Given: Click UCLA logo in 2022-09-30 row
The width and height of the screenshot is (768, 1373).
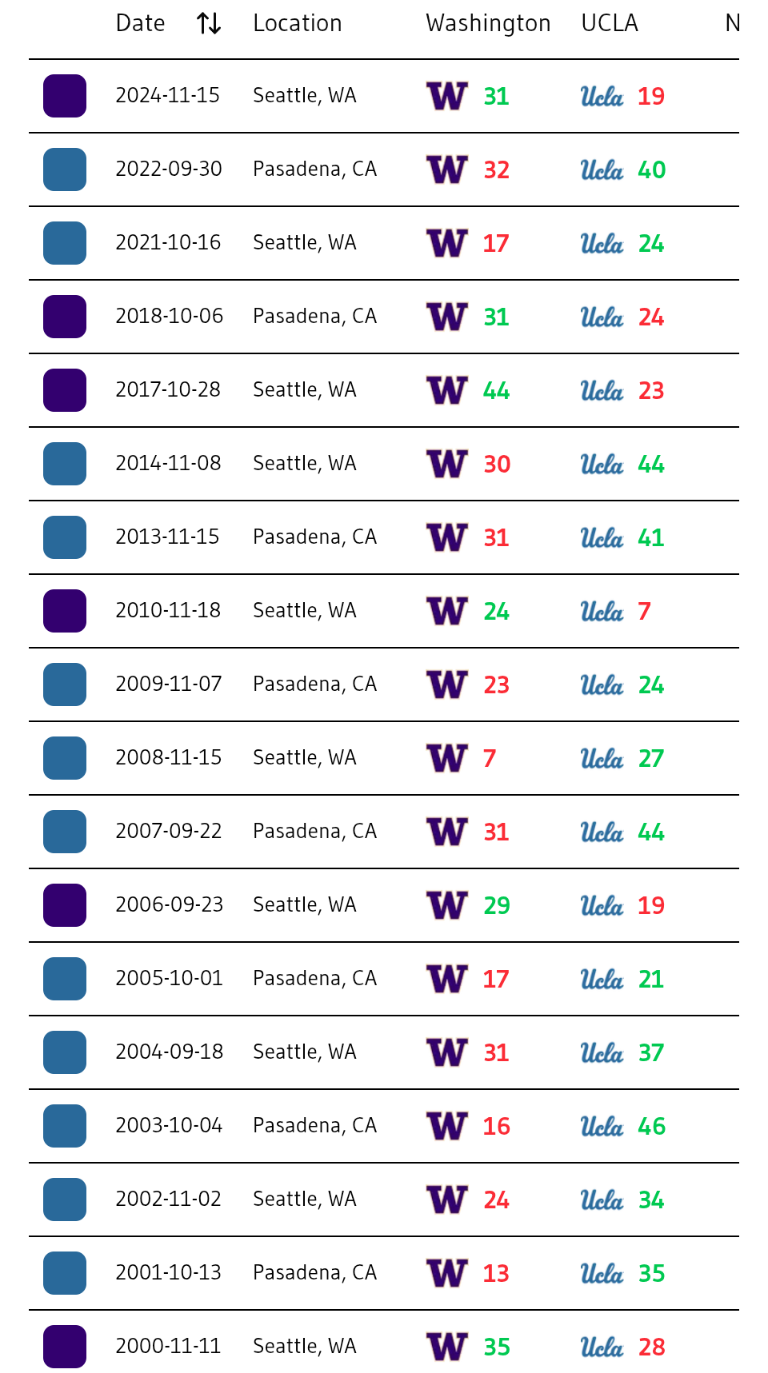Looking at the screenshot, I should (602, 170).
